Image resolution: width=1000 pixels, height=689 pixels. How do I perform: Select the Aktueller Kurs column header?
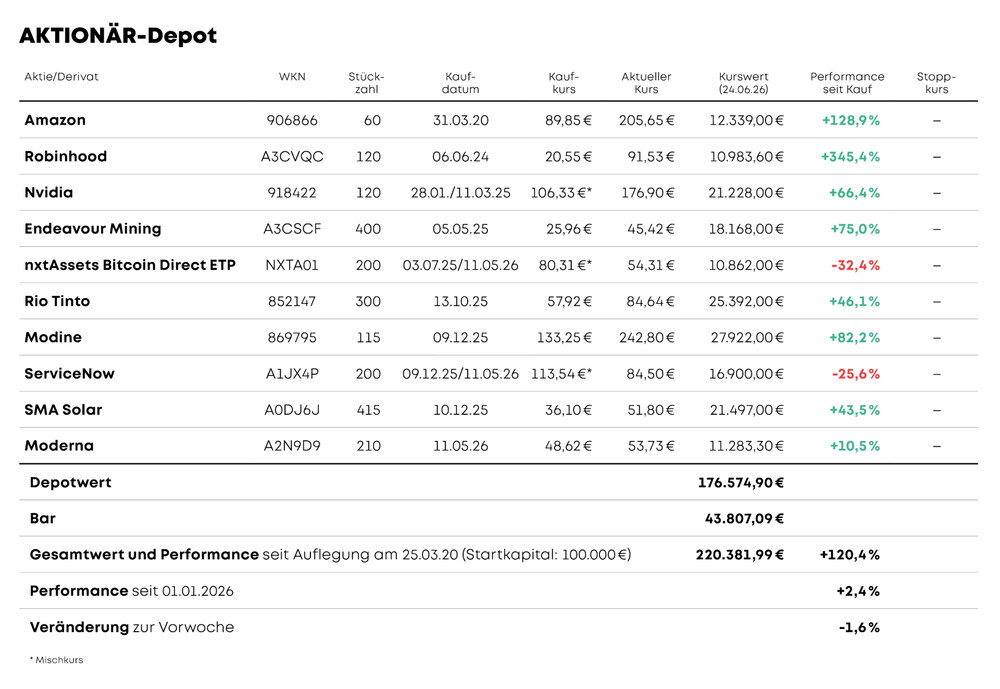(x=646, y=83)
